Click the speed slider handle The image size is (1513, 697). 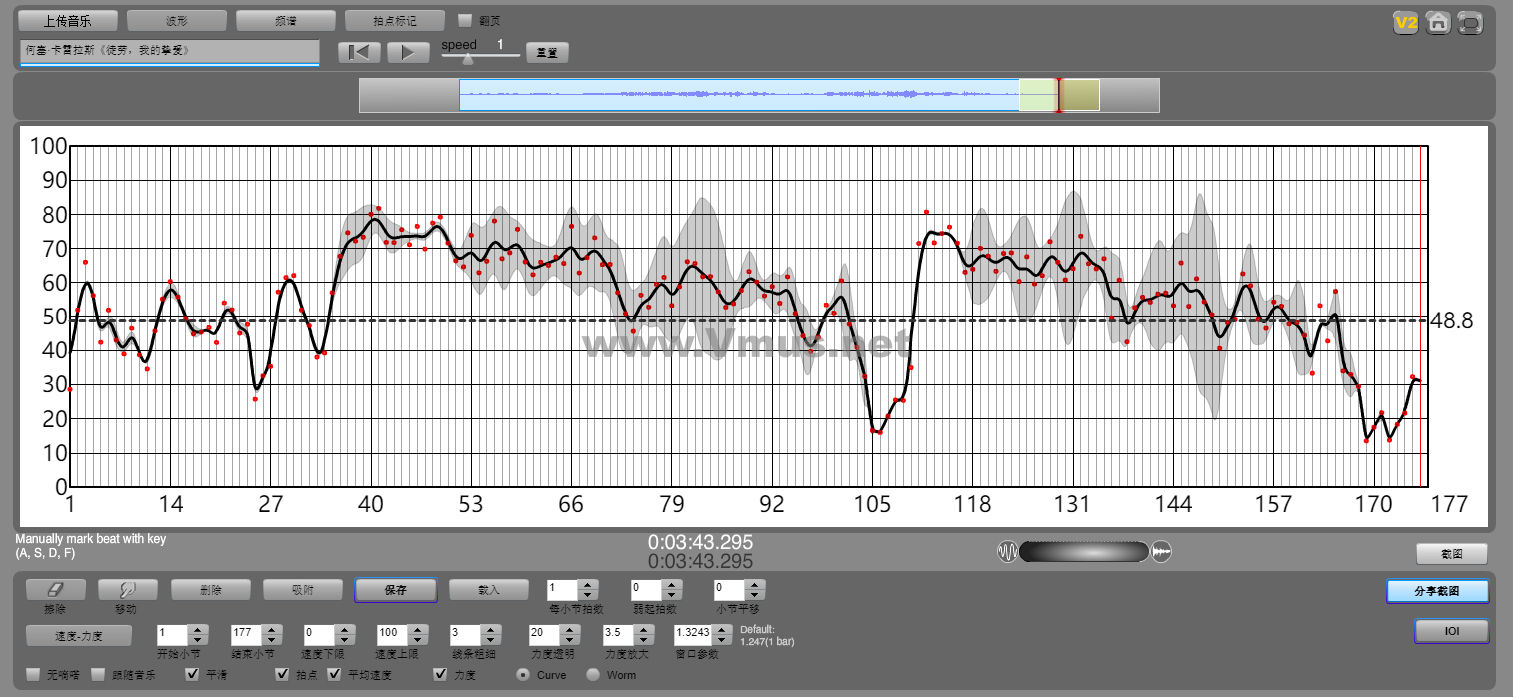(x=467, y=58)
